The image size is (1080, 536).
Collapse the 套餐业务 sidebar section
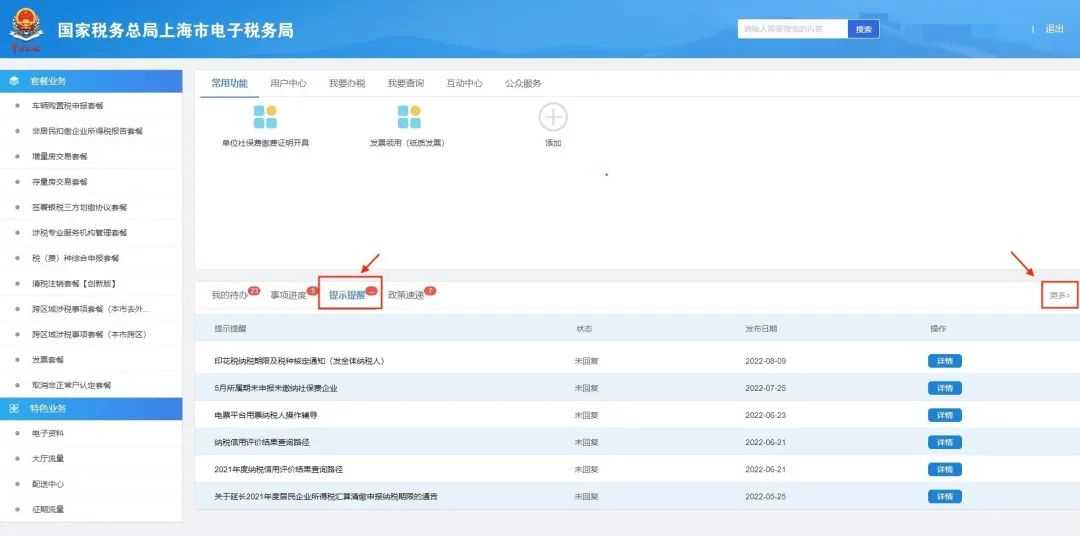click(x=92, y=80)
